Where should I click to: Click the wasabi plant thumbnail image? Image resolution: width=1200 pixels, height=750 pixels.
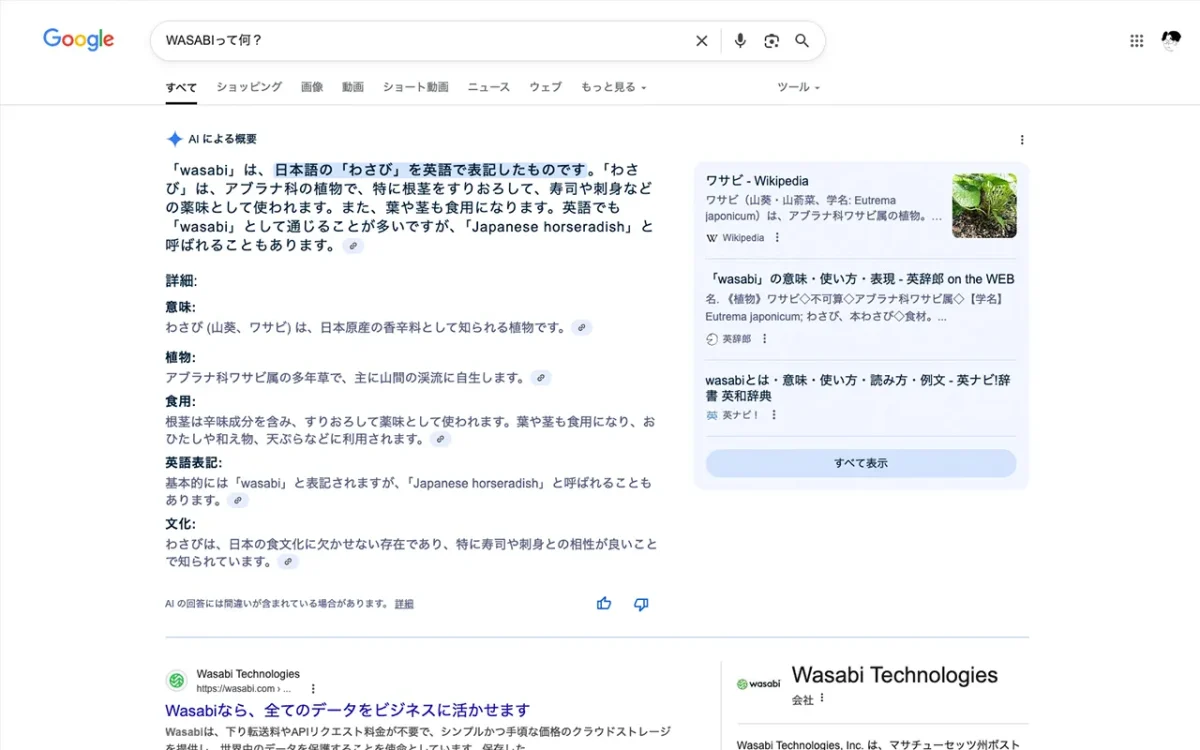pos(984,206)
